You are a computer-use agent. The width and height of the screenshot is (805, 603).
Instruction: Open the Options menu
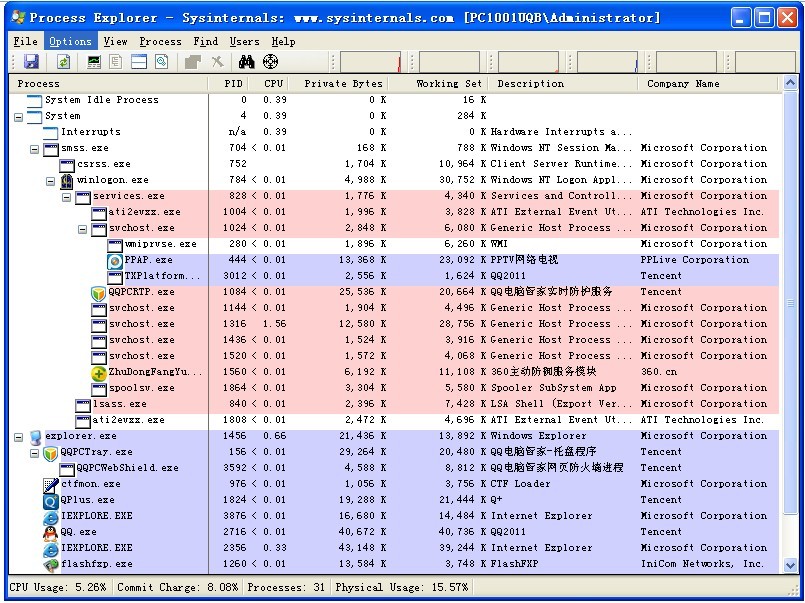(x=70, y=41)
